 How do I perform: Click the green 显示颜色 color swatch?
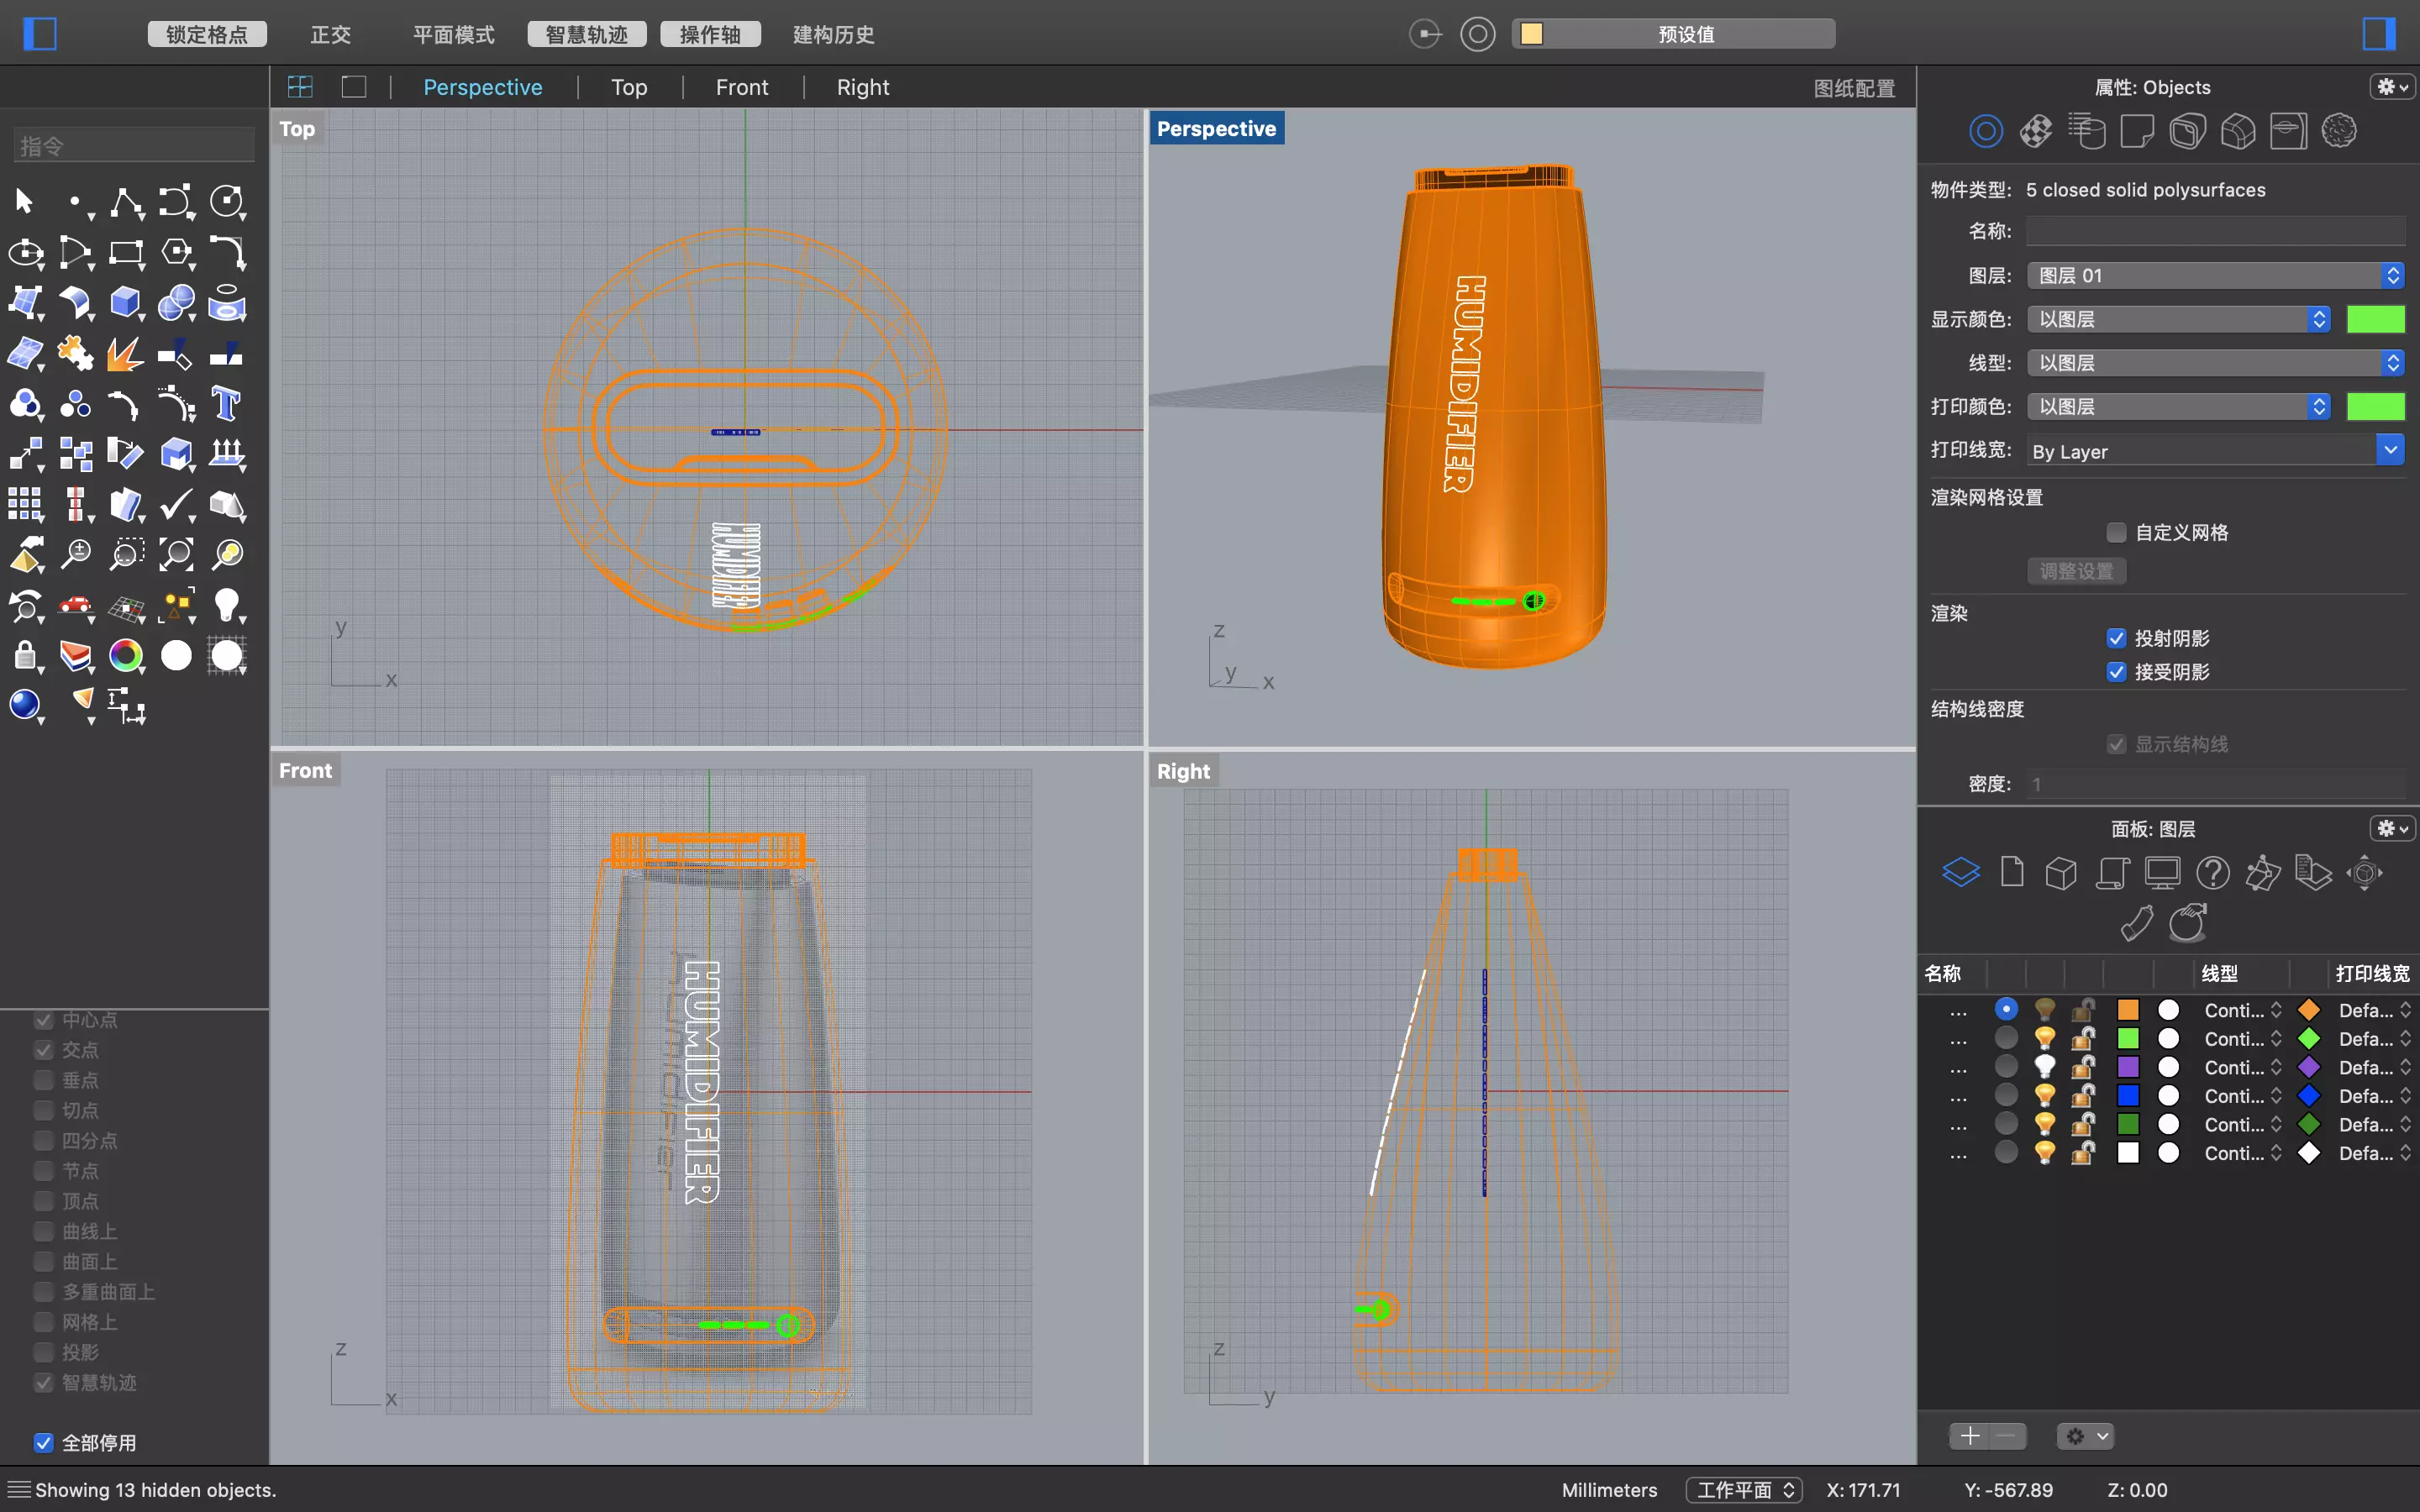pyautogui.click(x=2375, y=319)
